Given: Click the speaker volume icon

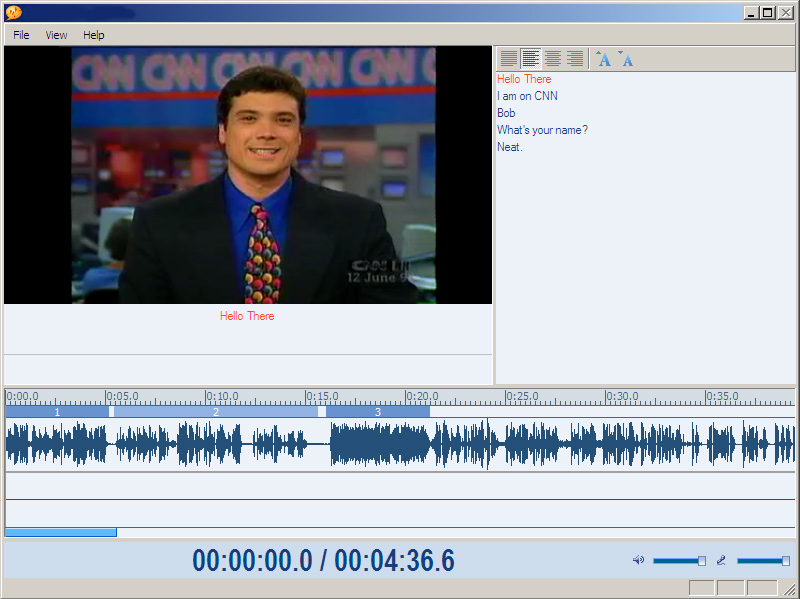Looking at the screenshot, I should point(638,560).
